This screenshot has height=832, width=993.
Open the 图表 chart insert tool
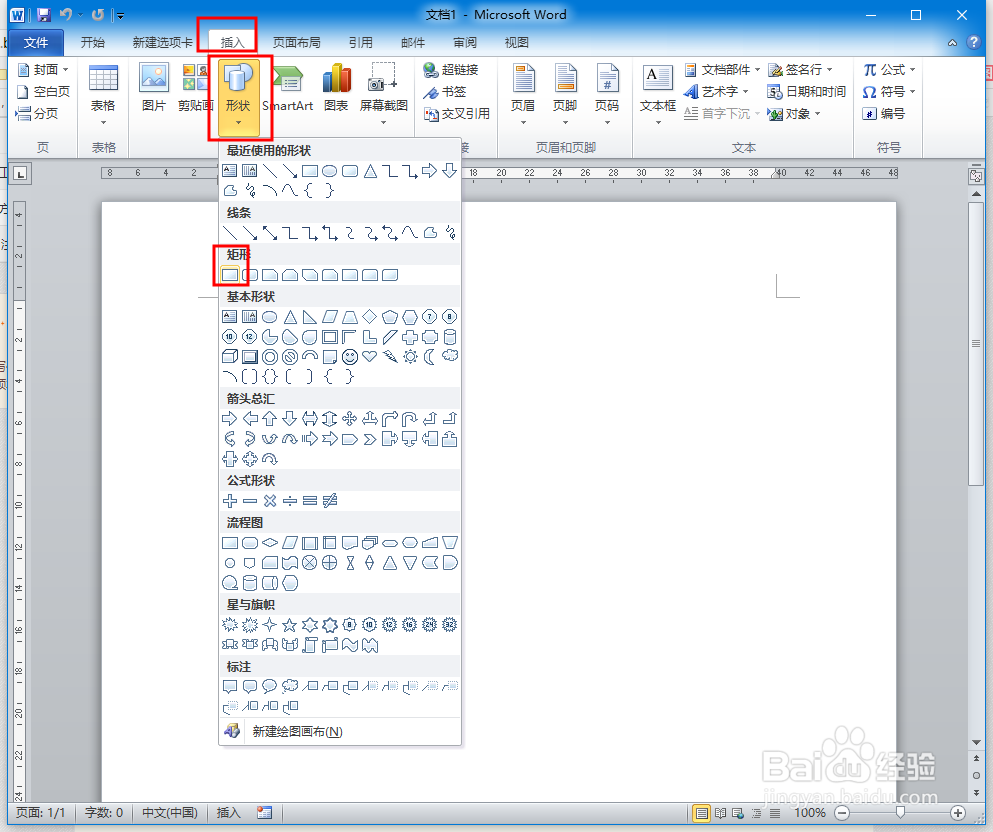pos(336,88)
